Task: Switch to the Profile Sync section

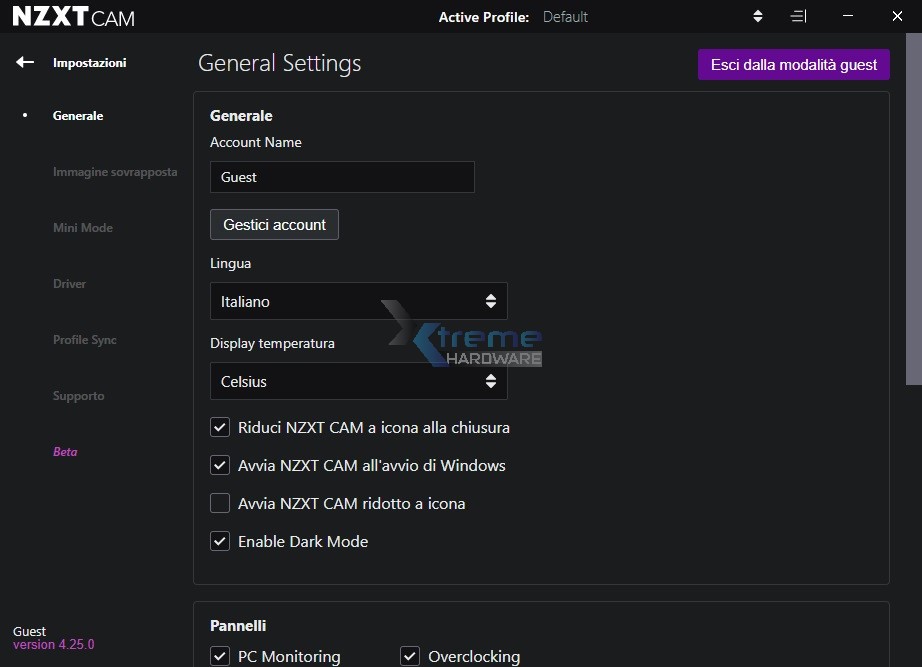Action: click(x=85, y=340)
